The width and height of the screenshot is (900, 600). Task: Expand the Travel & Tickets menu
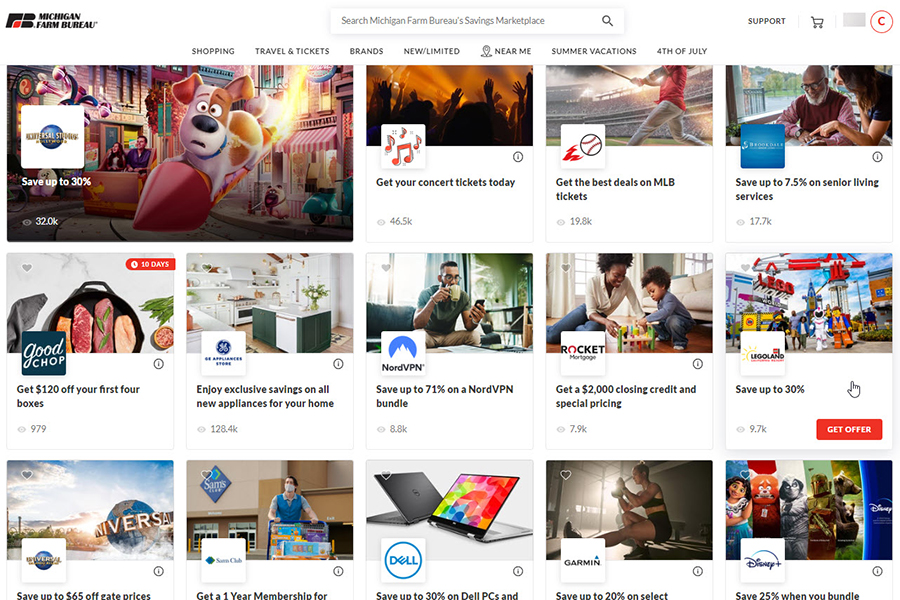tap(292, 51)
